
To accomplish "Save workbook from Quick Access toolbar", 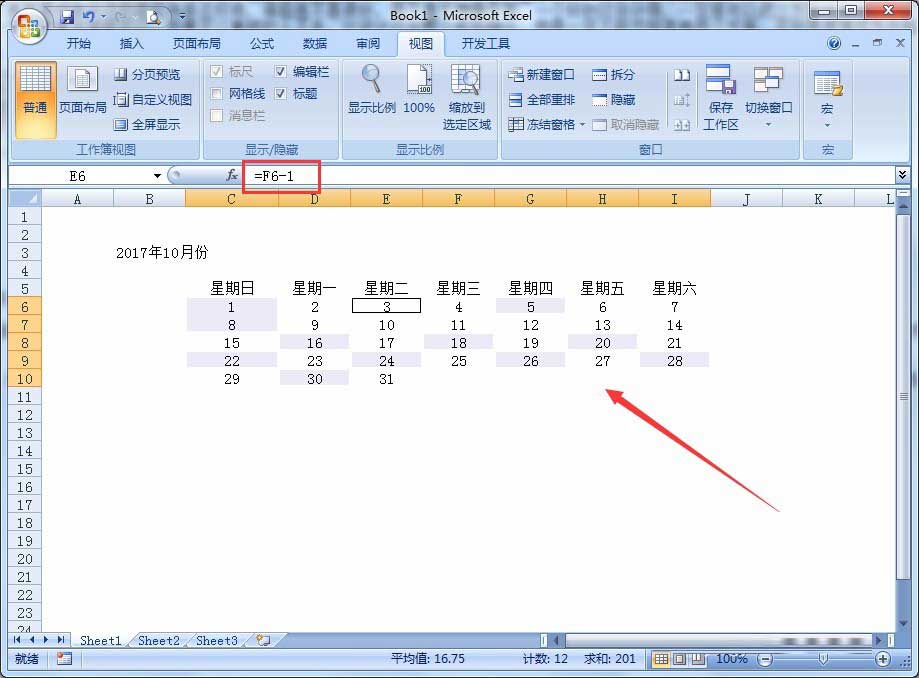I will (x=67, y=17).
